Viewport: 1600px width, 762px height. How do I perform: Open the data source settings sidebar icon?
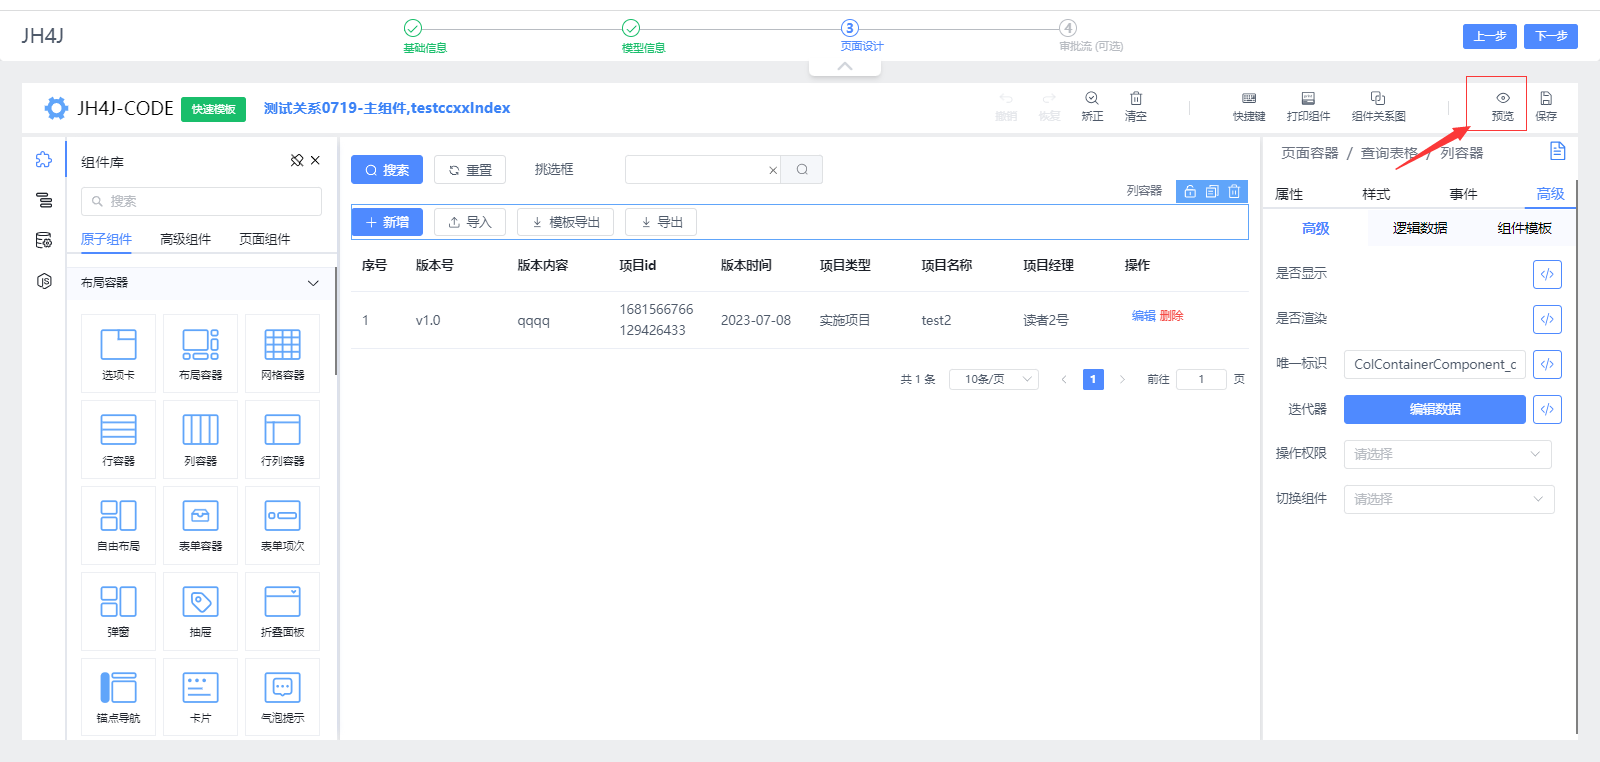[44, 240]
